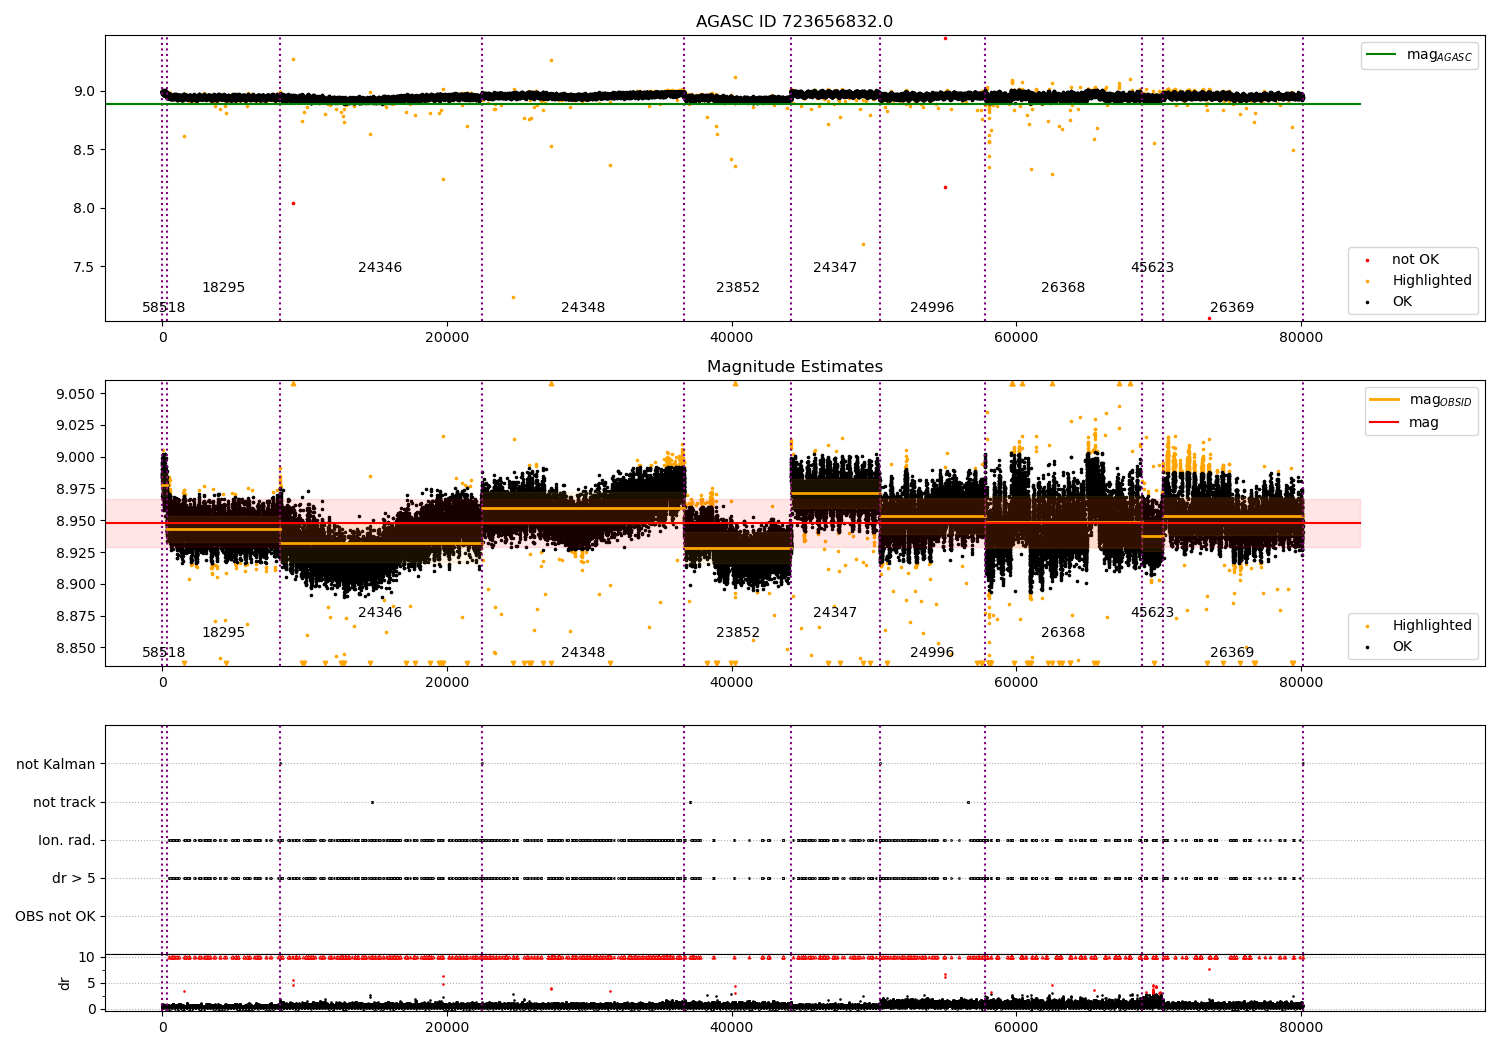Select the red "mag" legend entry
The width and height of the screenshot is (1500, 1050).
(1405, 423)
